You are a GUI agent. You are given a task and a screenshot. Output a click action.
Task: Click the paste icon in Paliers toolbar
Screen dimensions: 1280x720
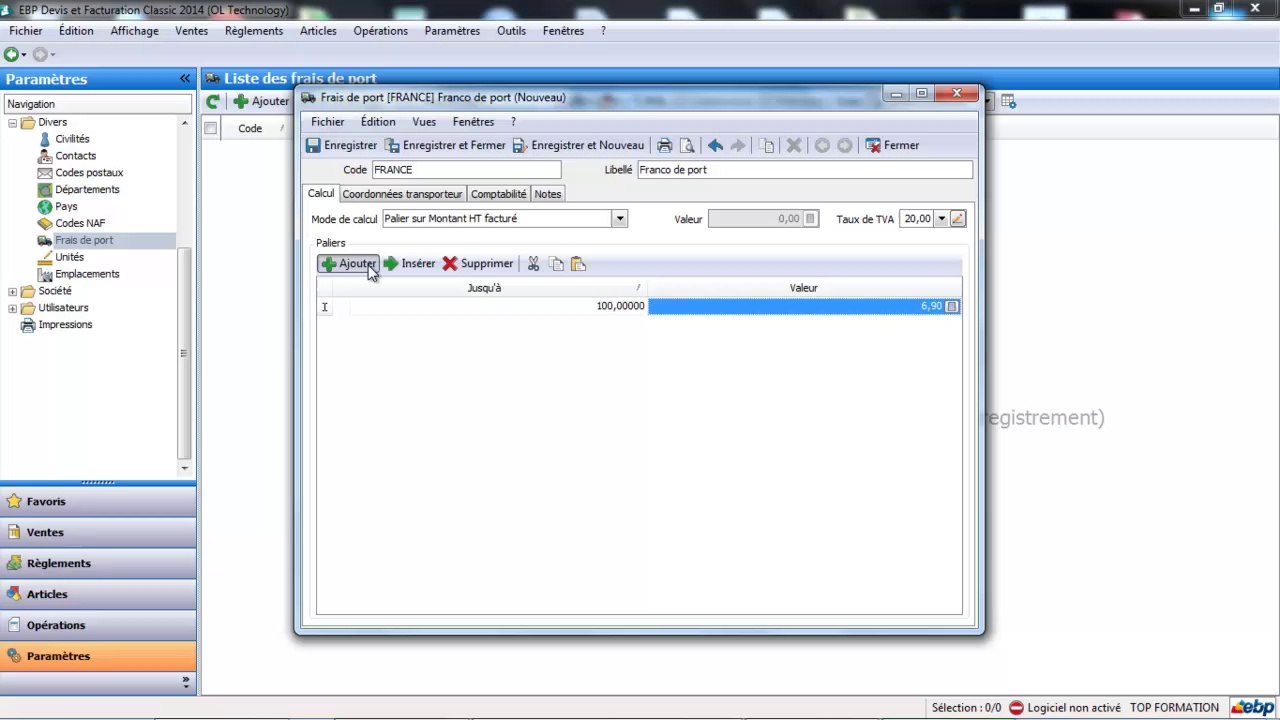click(578, 264)
